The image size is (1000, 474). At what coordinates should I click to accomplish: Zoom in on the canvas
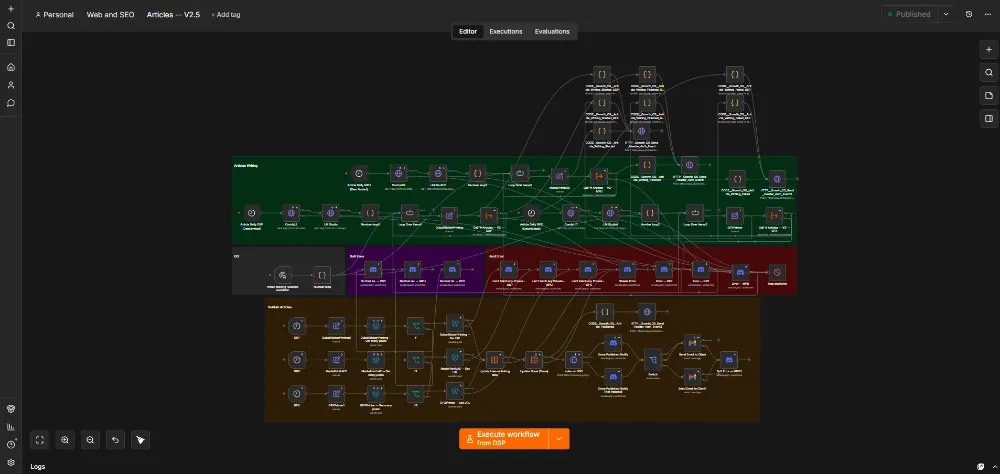(x=65, y=440)
